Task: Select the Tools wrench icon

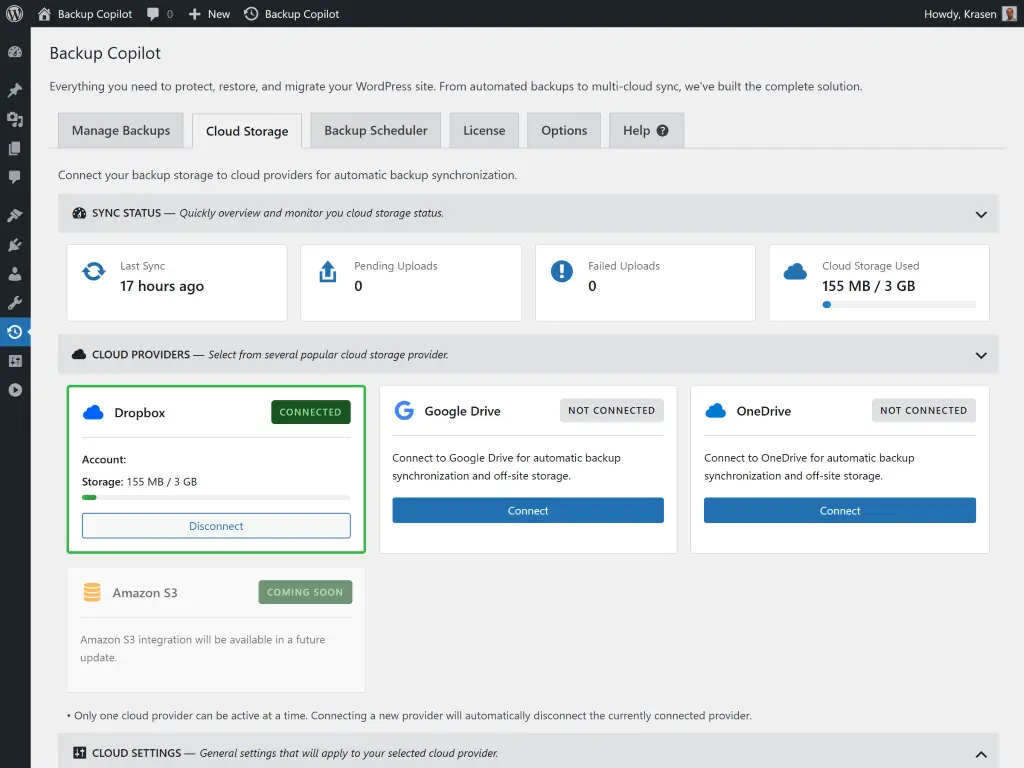Action: coord(16,302)
